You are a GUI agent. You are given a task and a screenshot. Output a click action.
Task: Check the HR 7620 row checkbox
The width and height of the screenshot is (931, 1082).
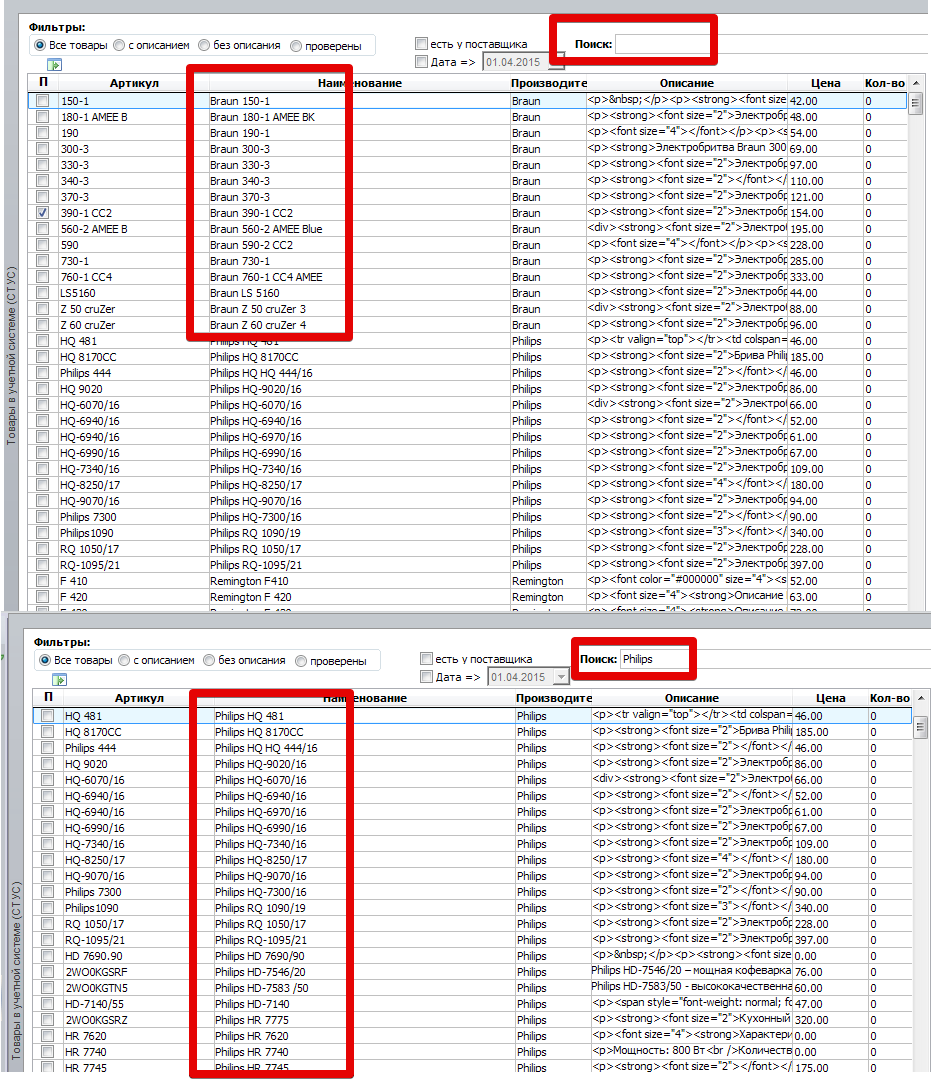(48, 1035)
